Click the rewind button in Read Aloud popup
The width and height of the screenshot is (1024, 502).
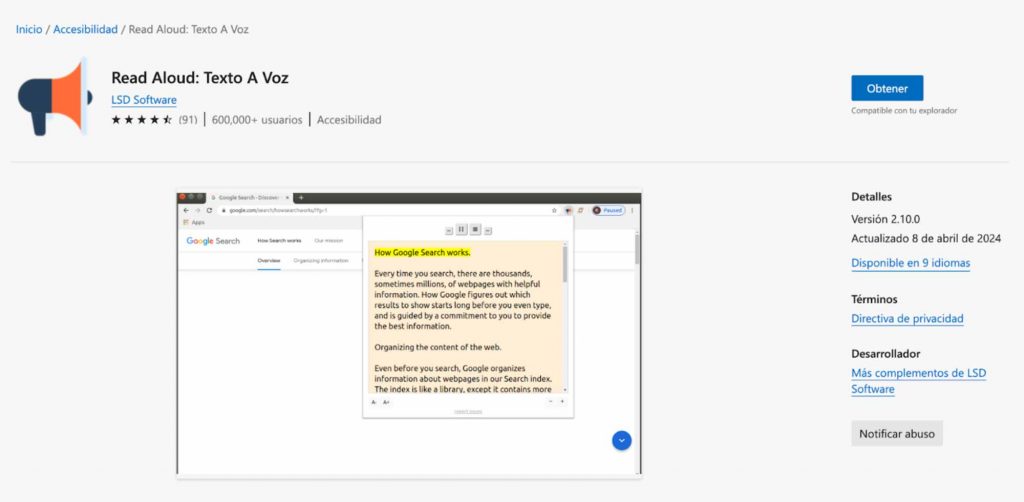pos(449,230)
